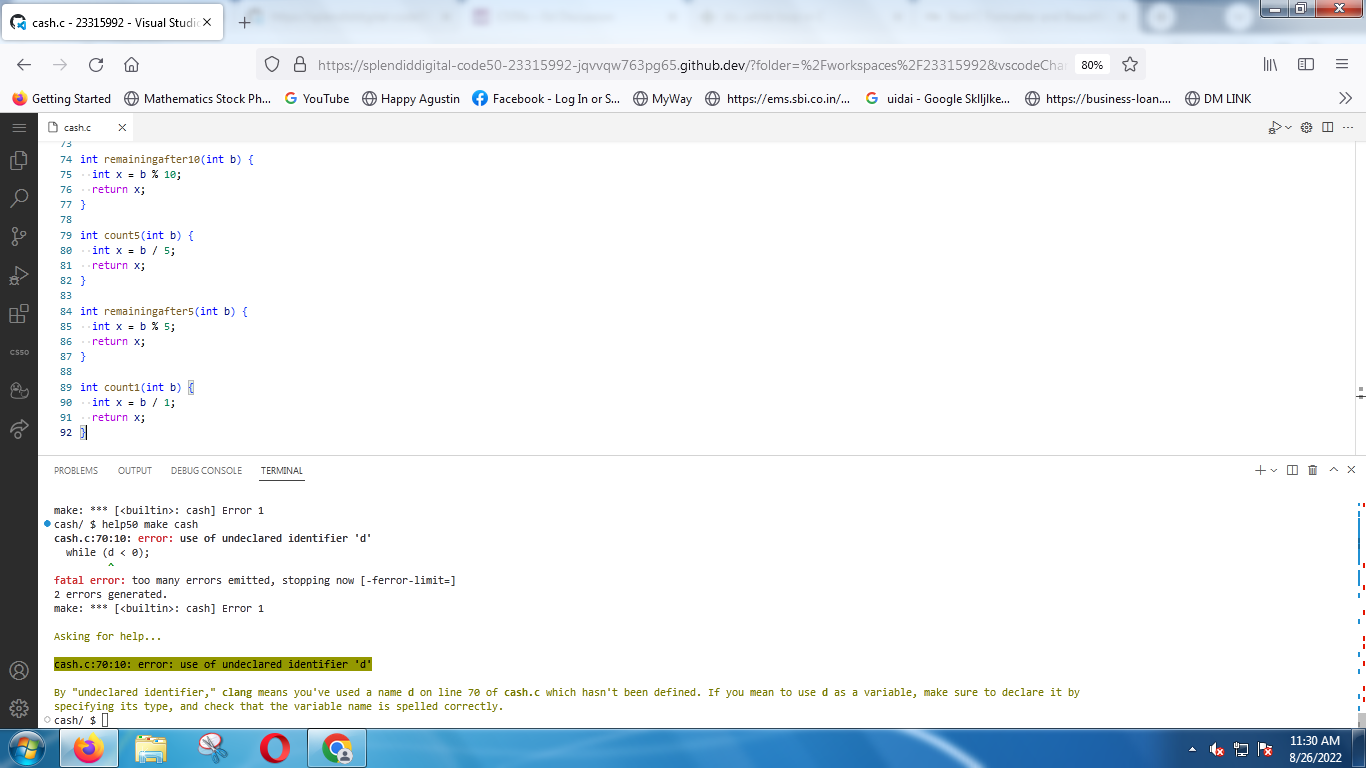Show hidden system tray icons
This screenshot has height=768, width=1366.
coord(1192,749)
